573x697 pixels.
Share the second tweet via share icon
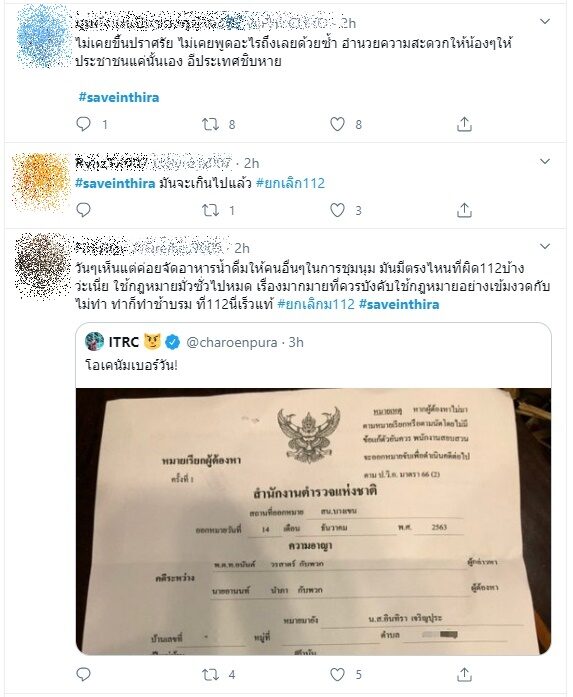point(464,210)
